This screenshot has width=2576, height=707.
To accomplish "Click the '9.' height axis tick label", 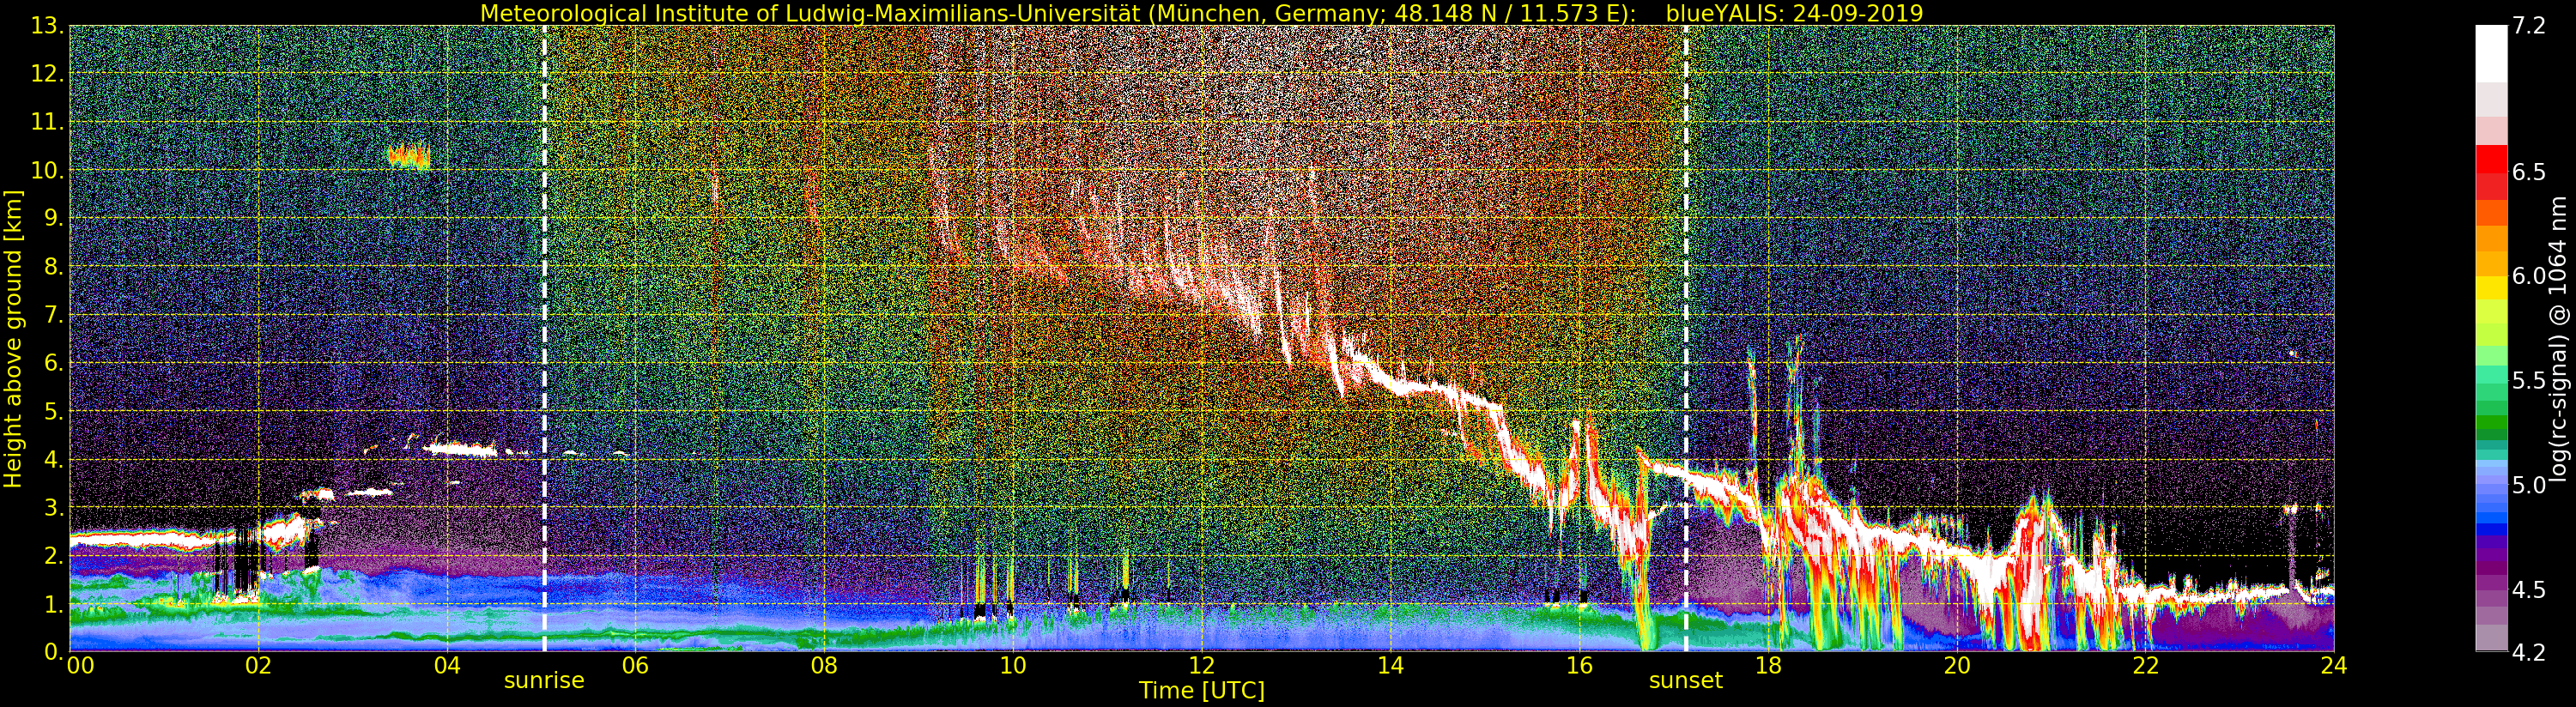I will 53,218.
